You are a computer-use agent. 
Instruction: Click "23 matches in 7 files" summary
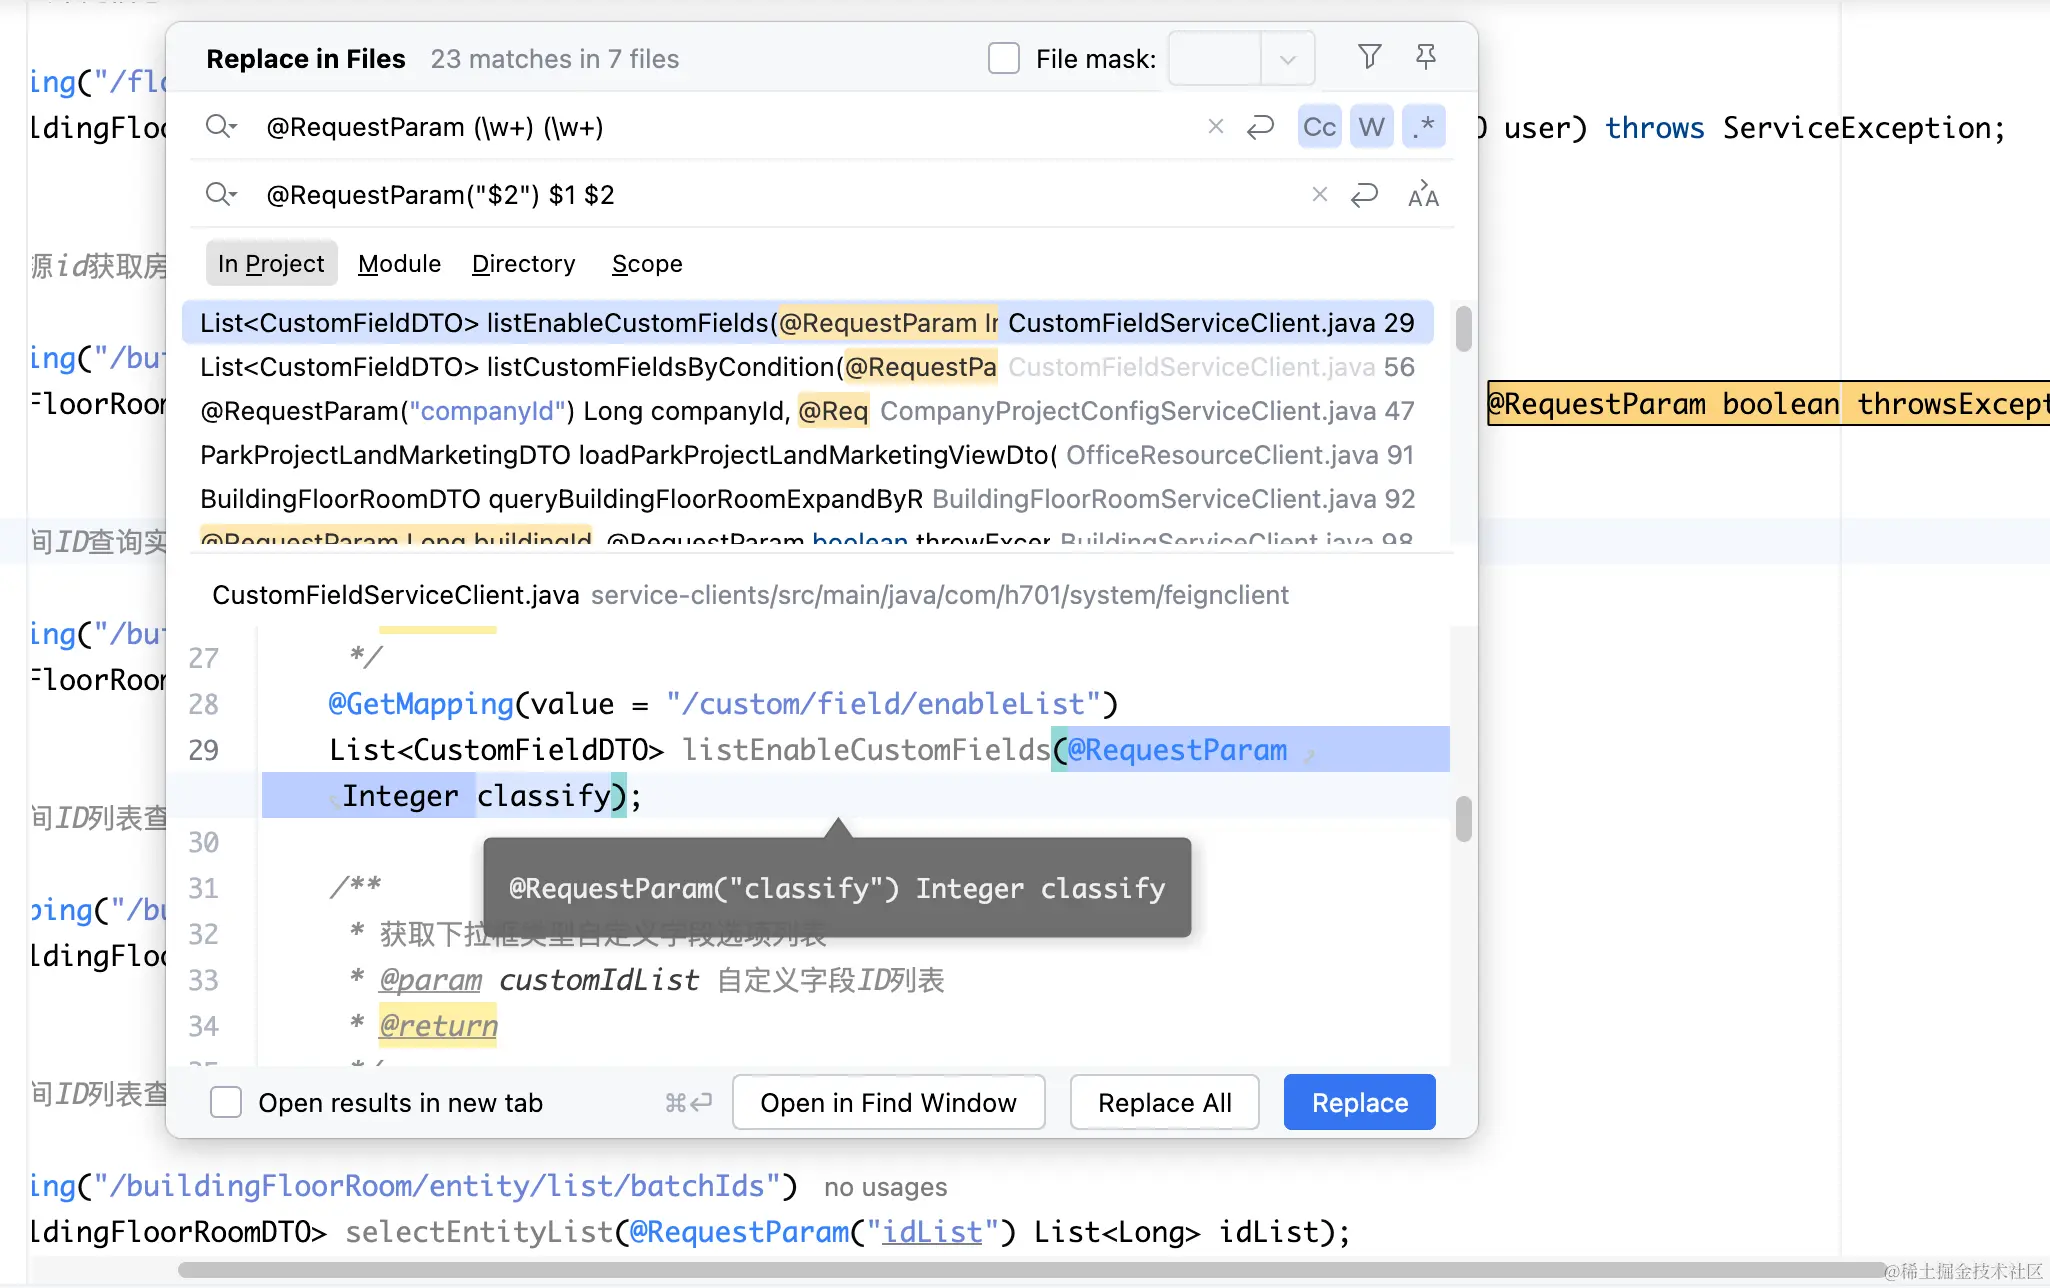(554, 59)
